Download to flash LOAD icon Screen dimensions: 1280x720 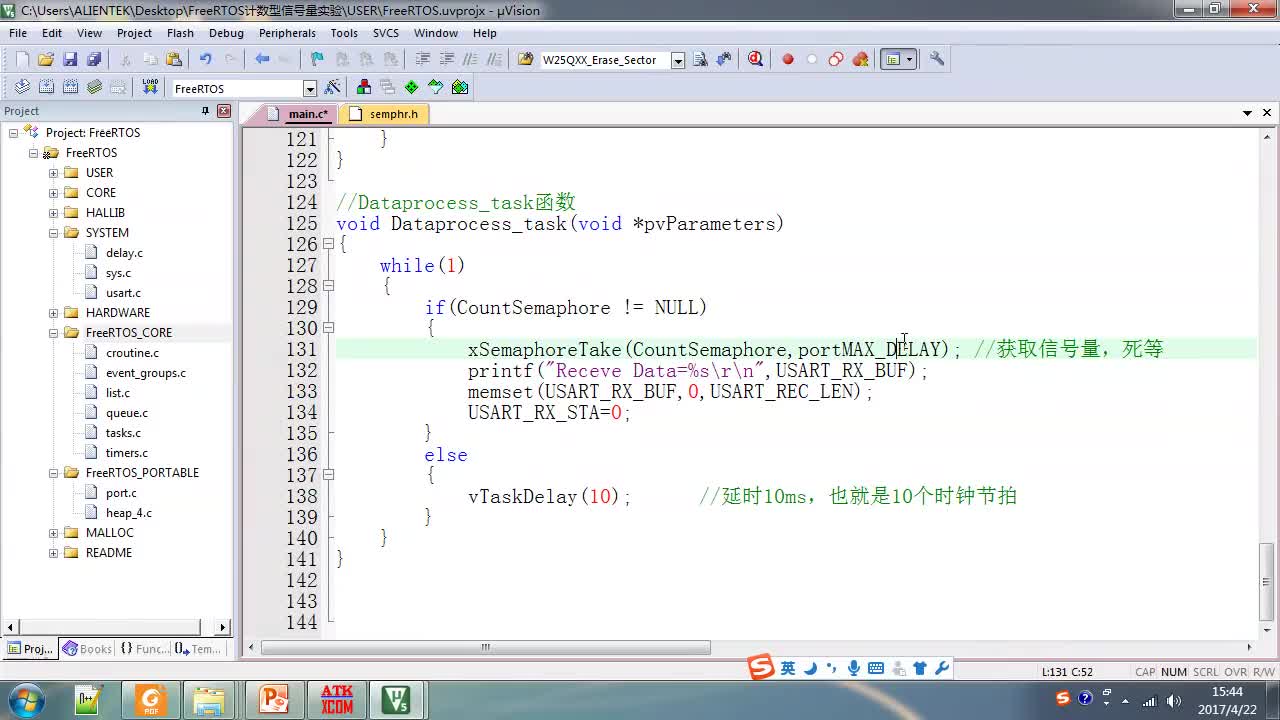point(150,88)
